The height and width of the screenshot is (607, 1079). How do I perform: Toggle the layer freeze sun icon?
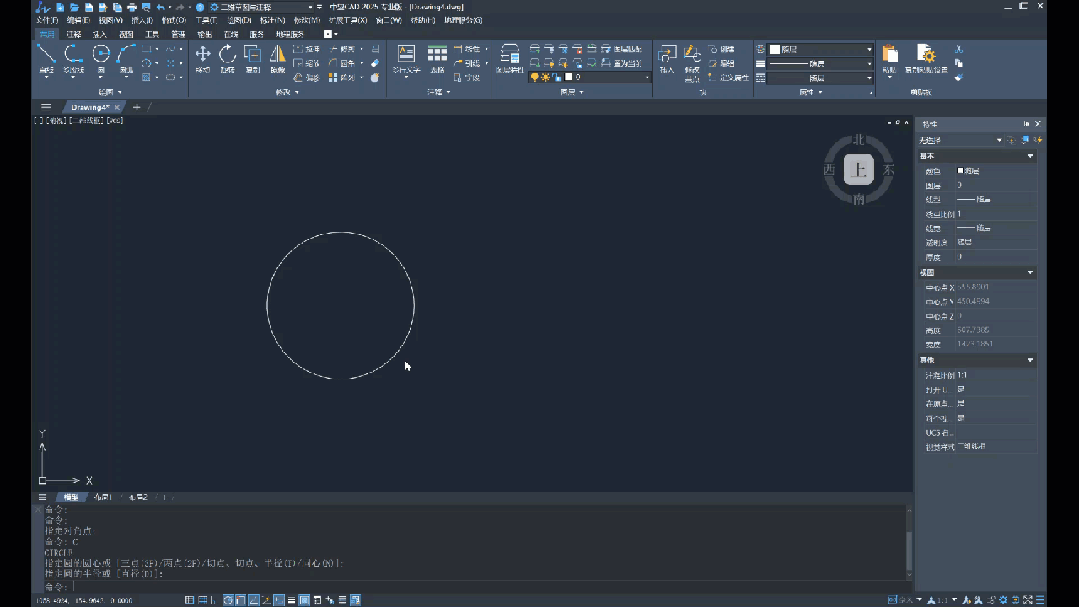[545, 77]
